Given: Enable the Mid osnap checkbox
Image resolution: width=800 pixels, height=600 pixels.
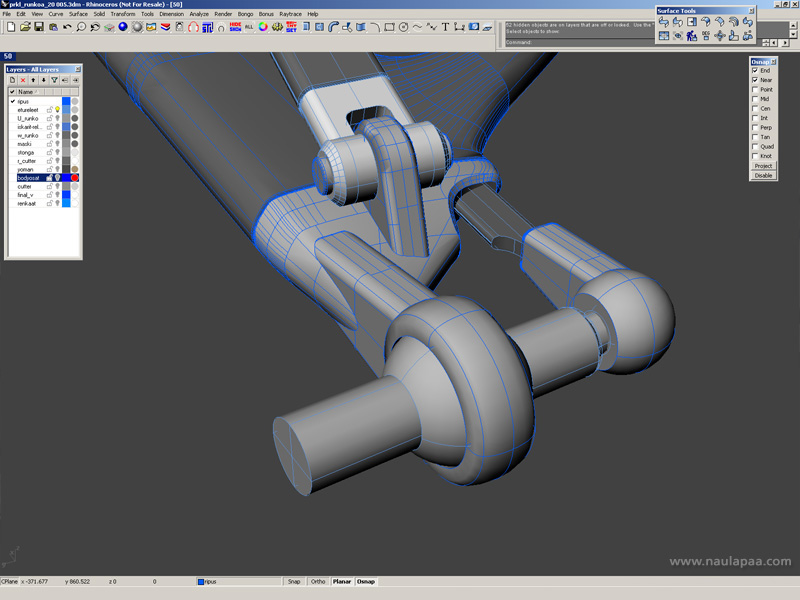Looking at the screenshot, I should click(755, 99).
